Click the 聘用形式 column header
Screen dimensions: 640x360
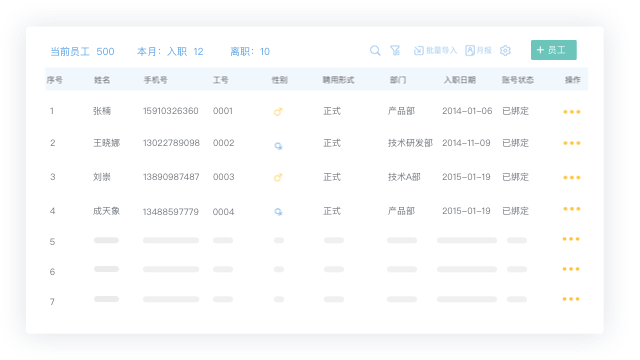[338, 80]
